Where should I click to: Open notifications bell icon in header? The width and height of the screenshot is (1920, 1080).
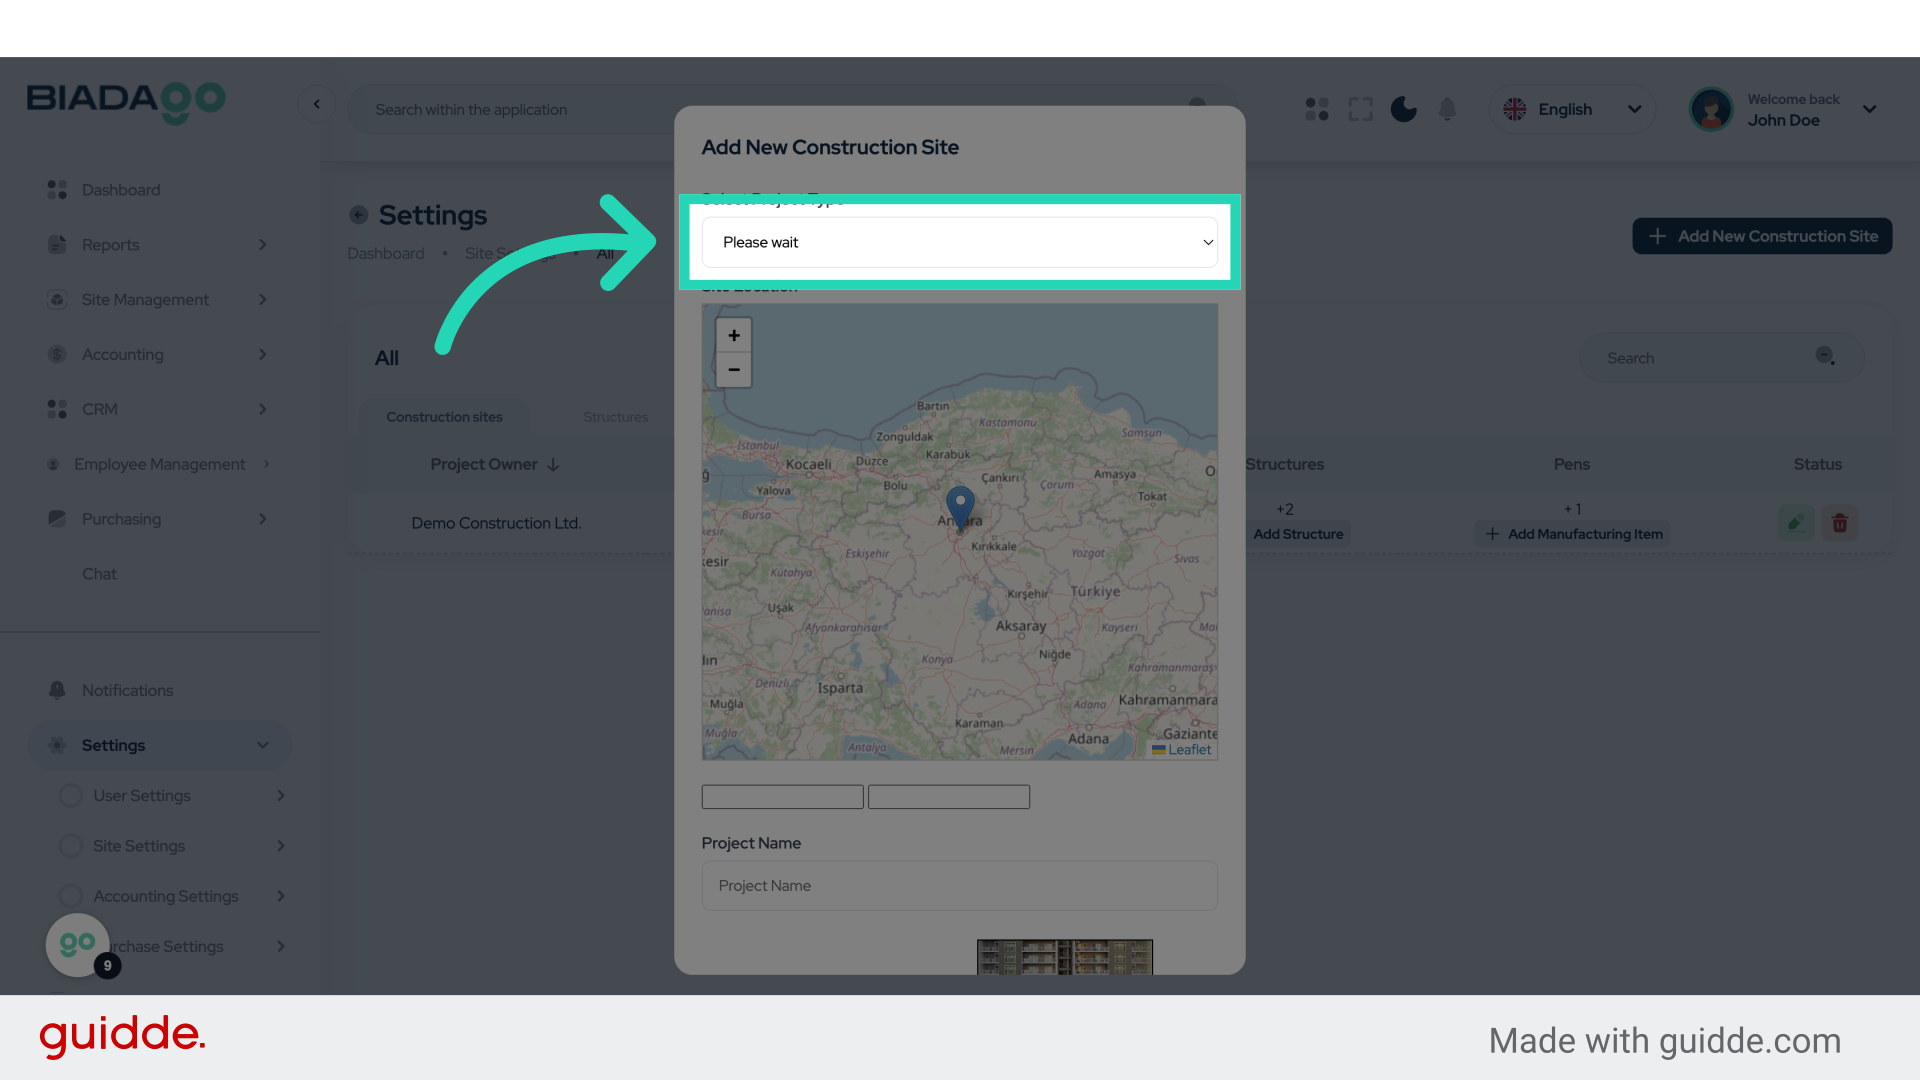pos(1447,109)
